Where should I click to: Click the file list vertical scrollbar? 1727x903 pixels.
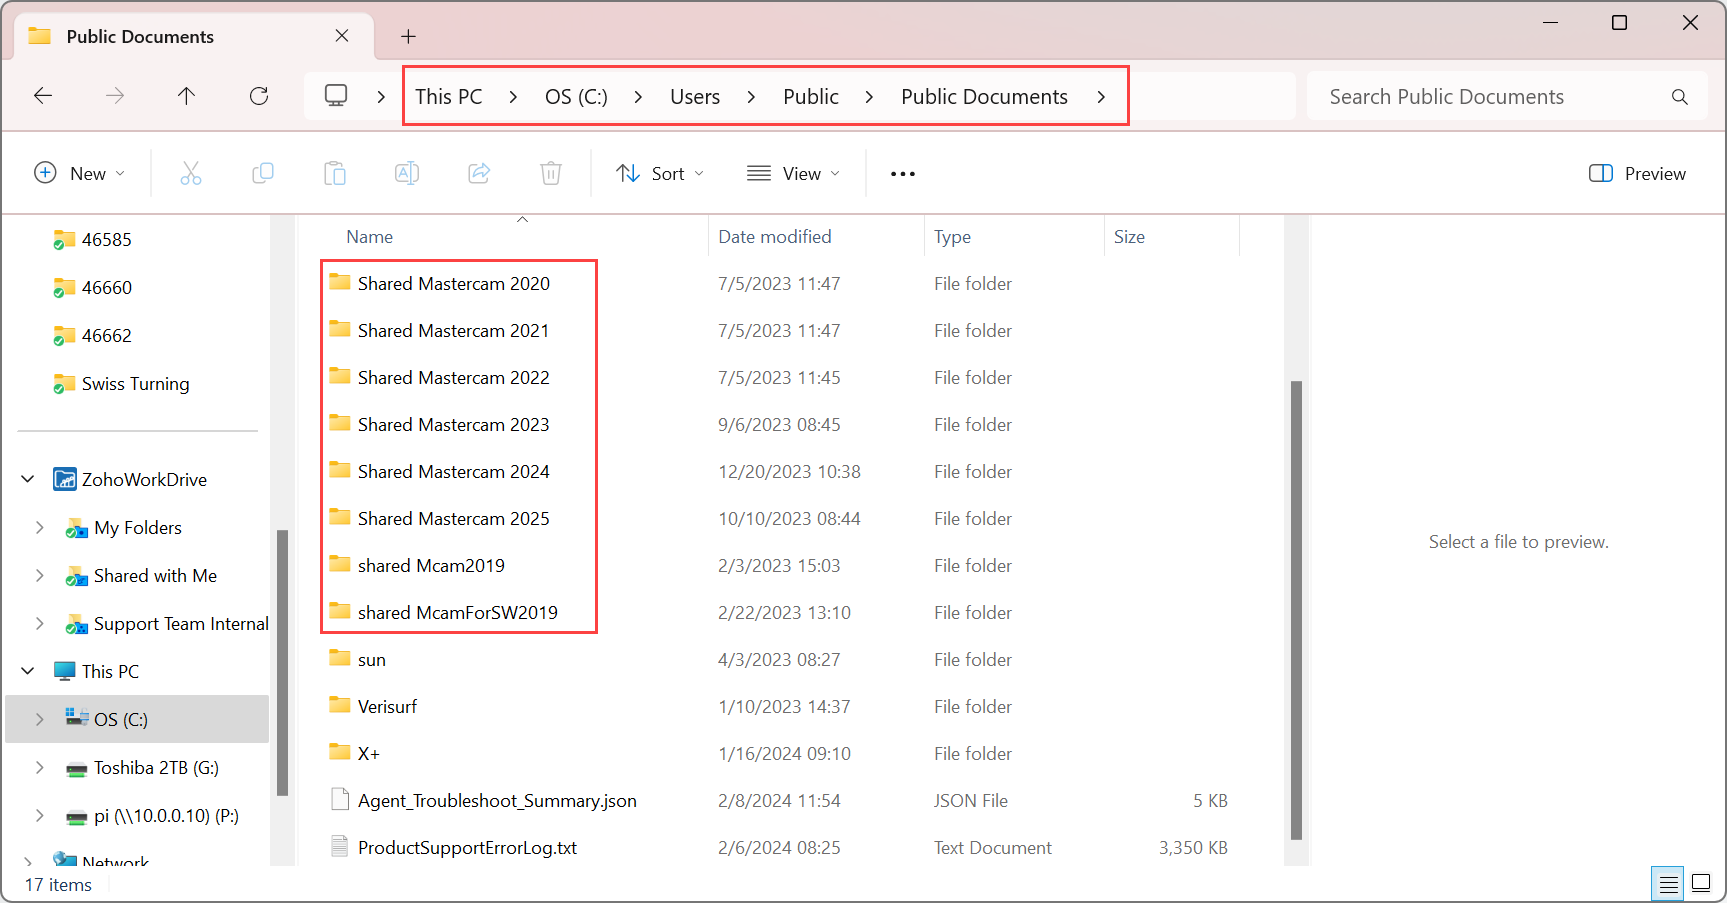pos(1296,610)
